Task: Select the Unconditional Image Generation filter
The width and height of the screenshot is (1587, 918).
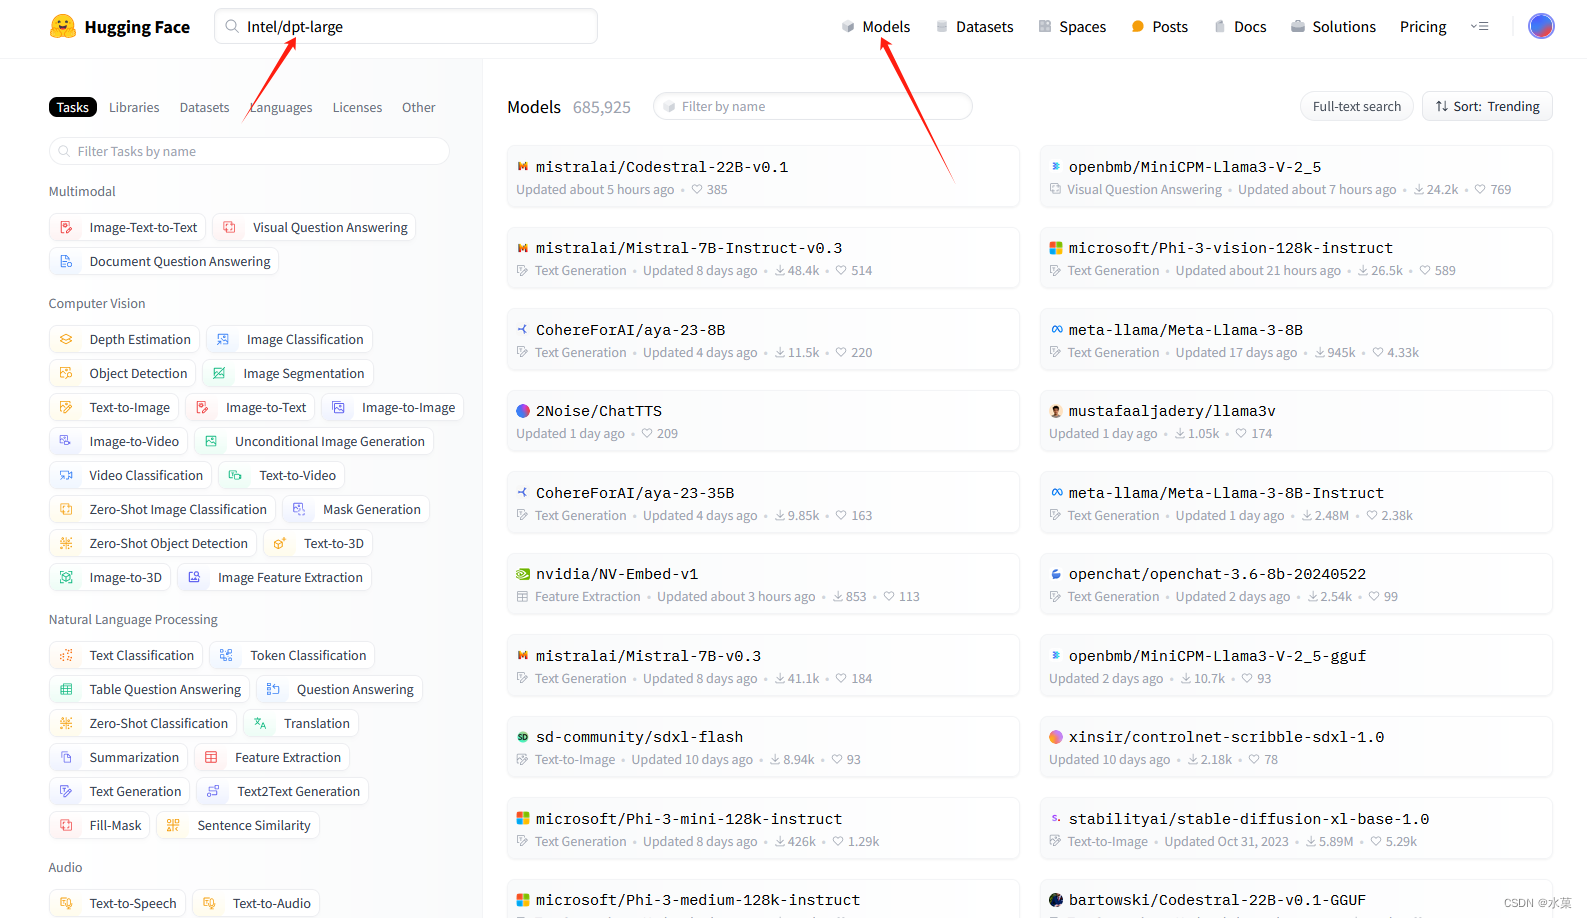Action: (314, 441)
